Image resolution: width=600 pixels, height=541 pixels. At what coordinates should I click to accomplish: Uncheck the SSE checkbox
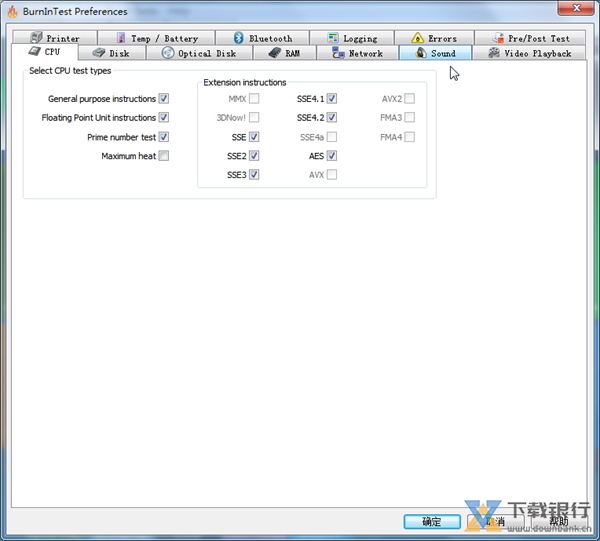point(254,137)
